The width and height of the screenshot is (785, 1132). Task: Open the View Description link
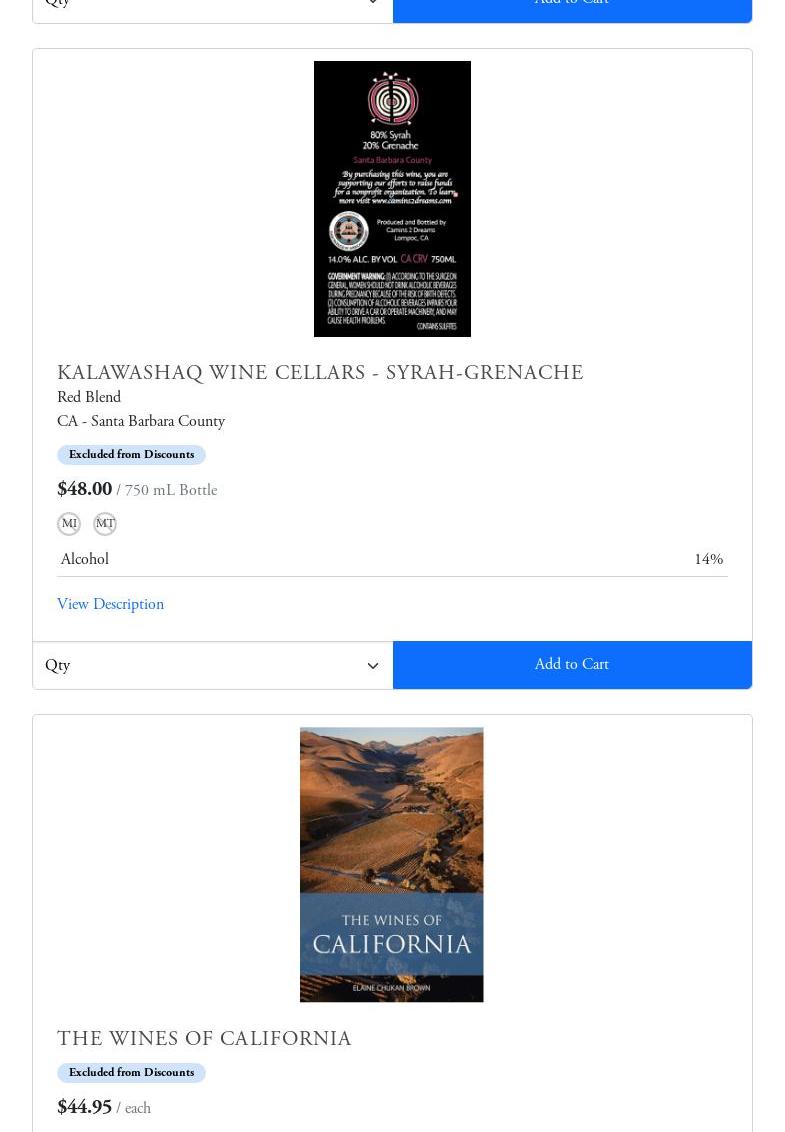pyautogui.click(x=110, y=604)
